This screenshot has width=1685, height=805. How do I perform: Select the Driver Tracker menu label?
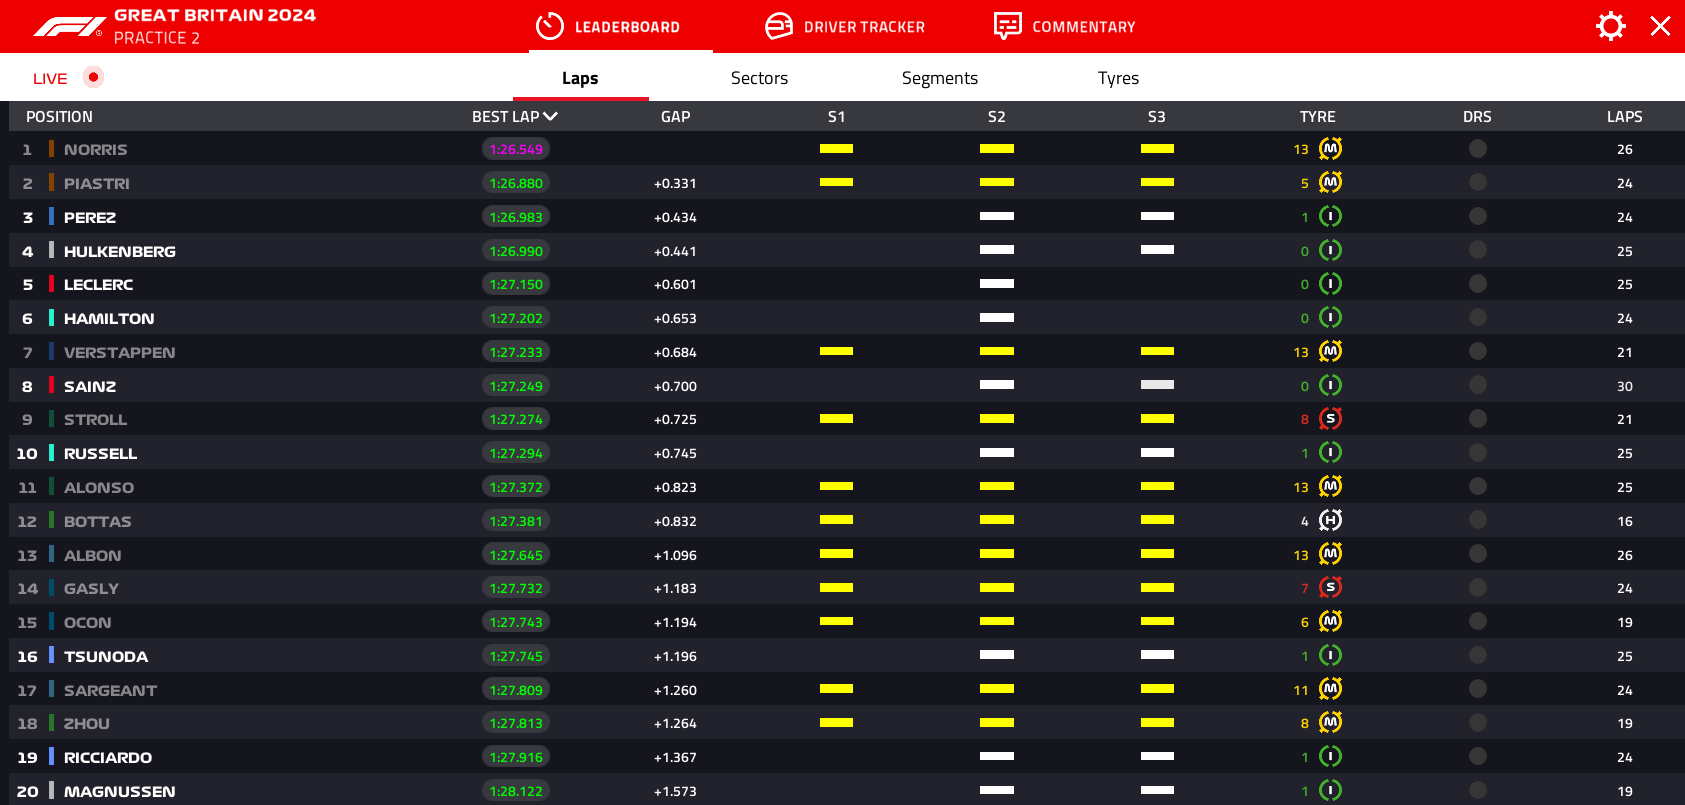click(x=864, y=27)
